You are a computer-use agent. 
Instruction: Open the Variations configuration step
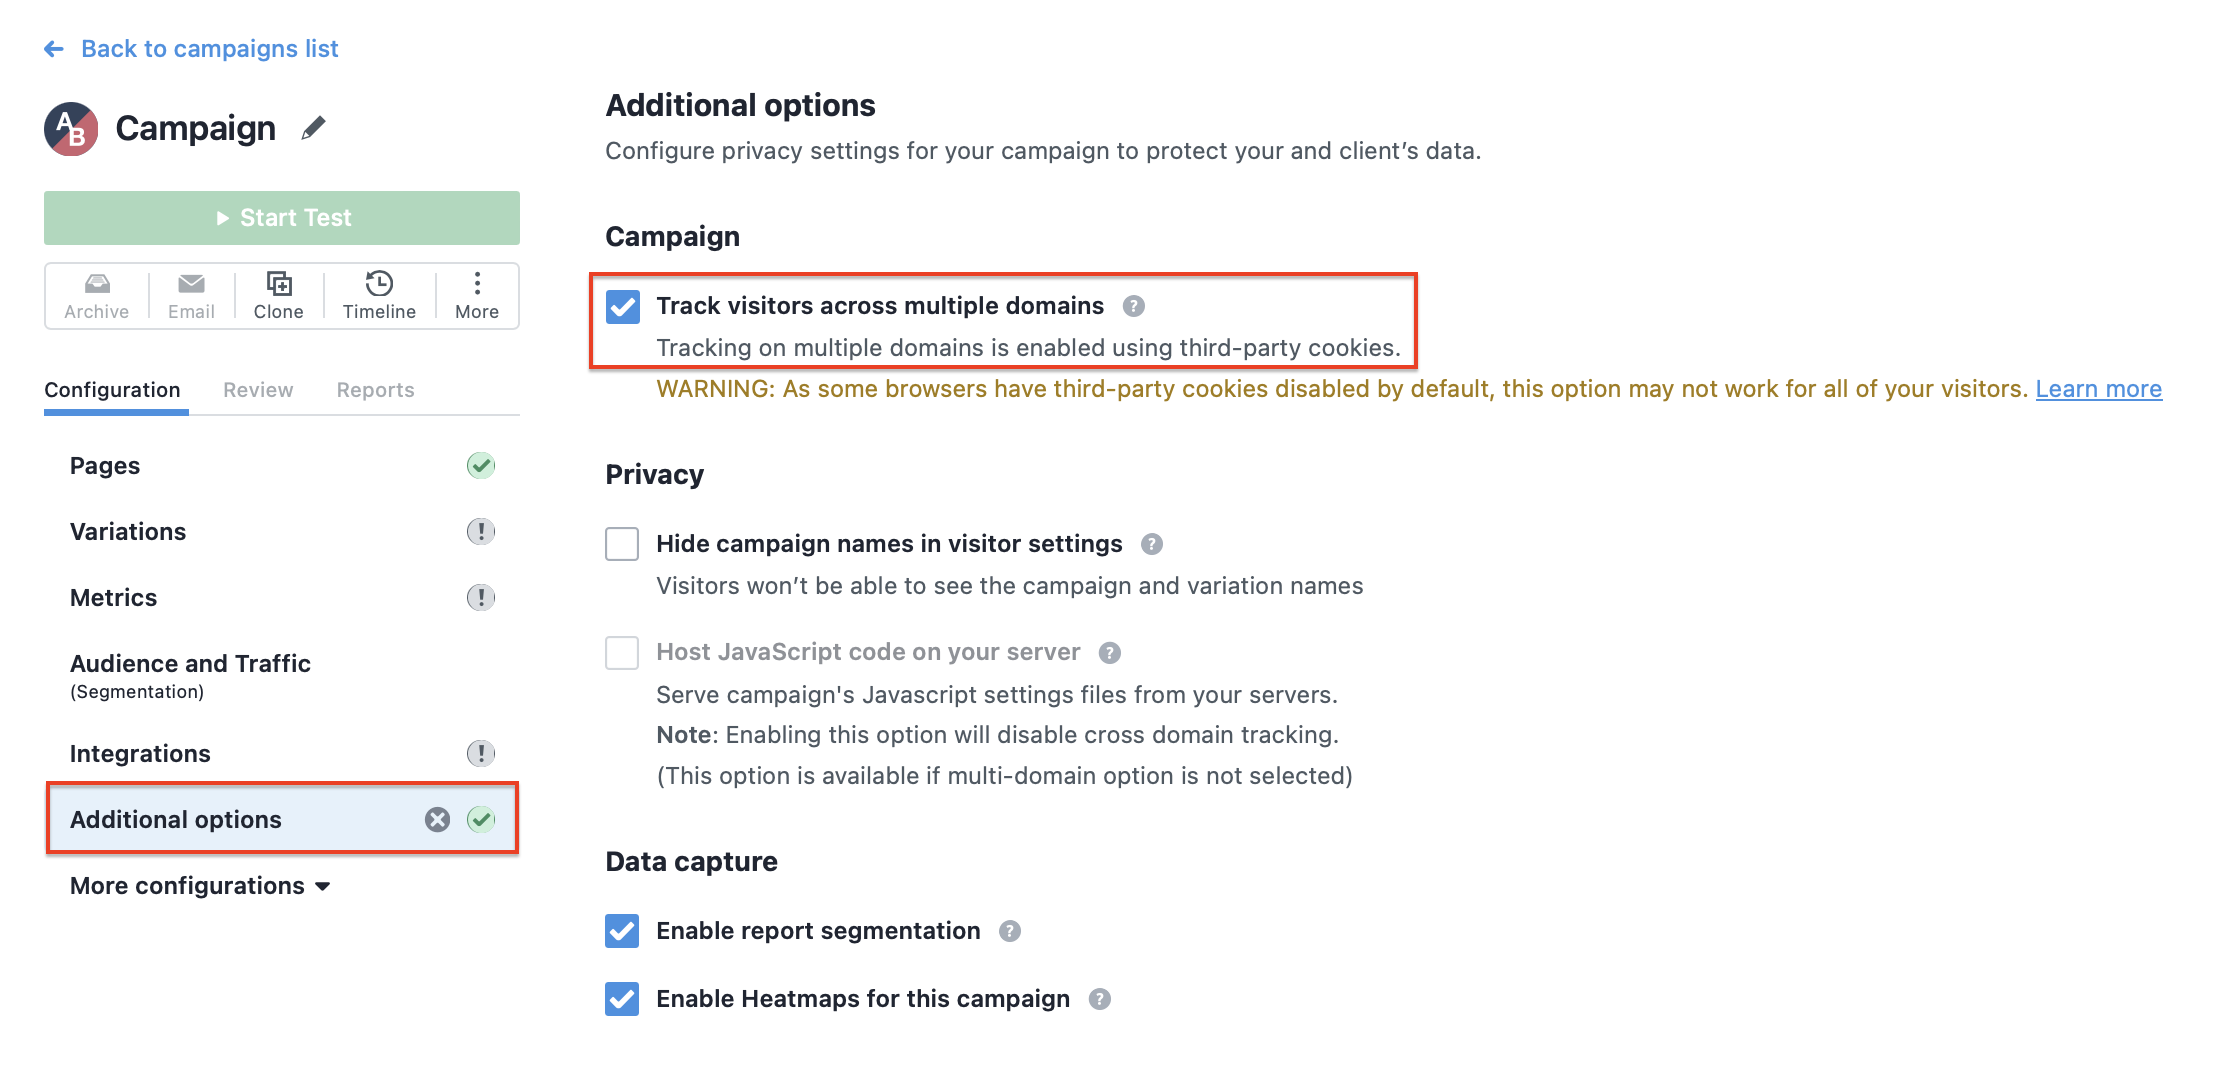tap(282, 532)
